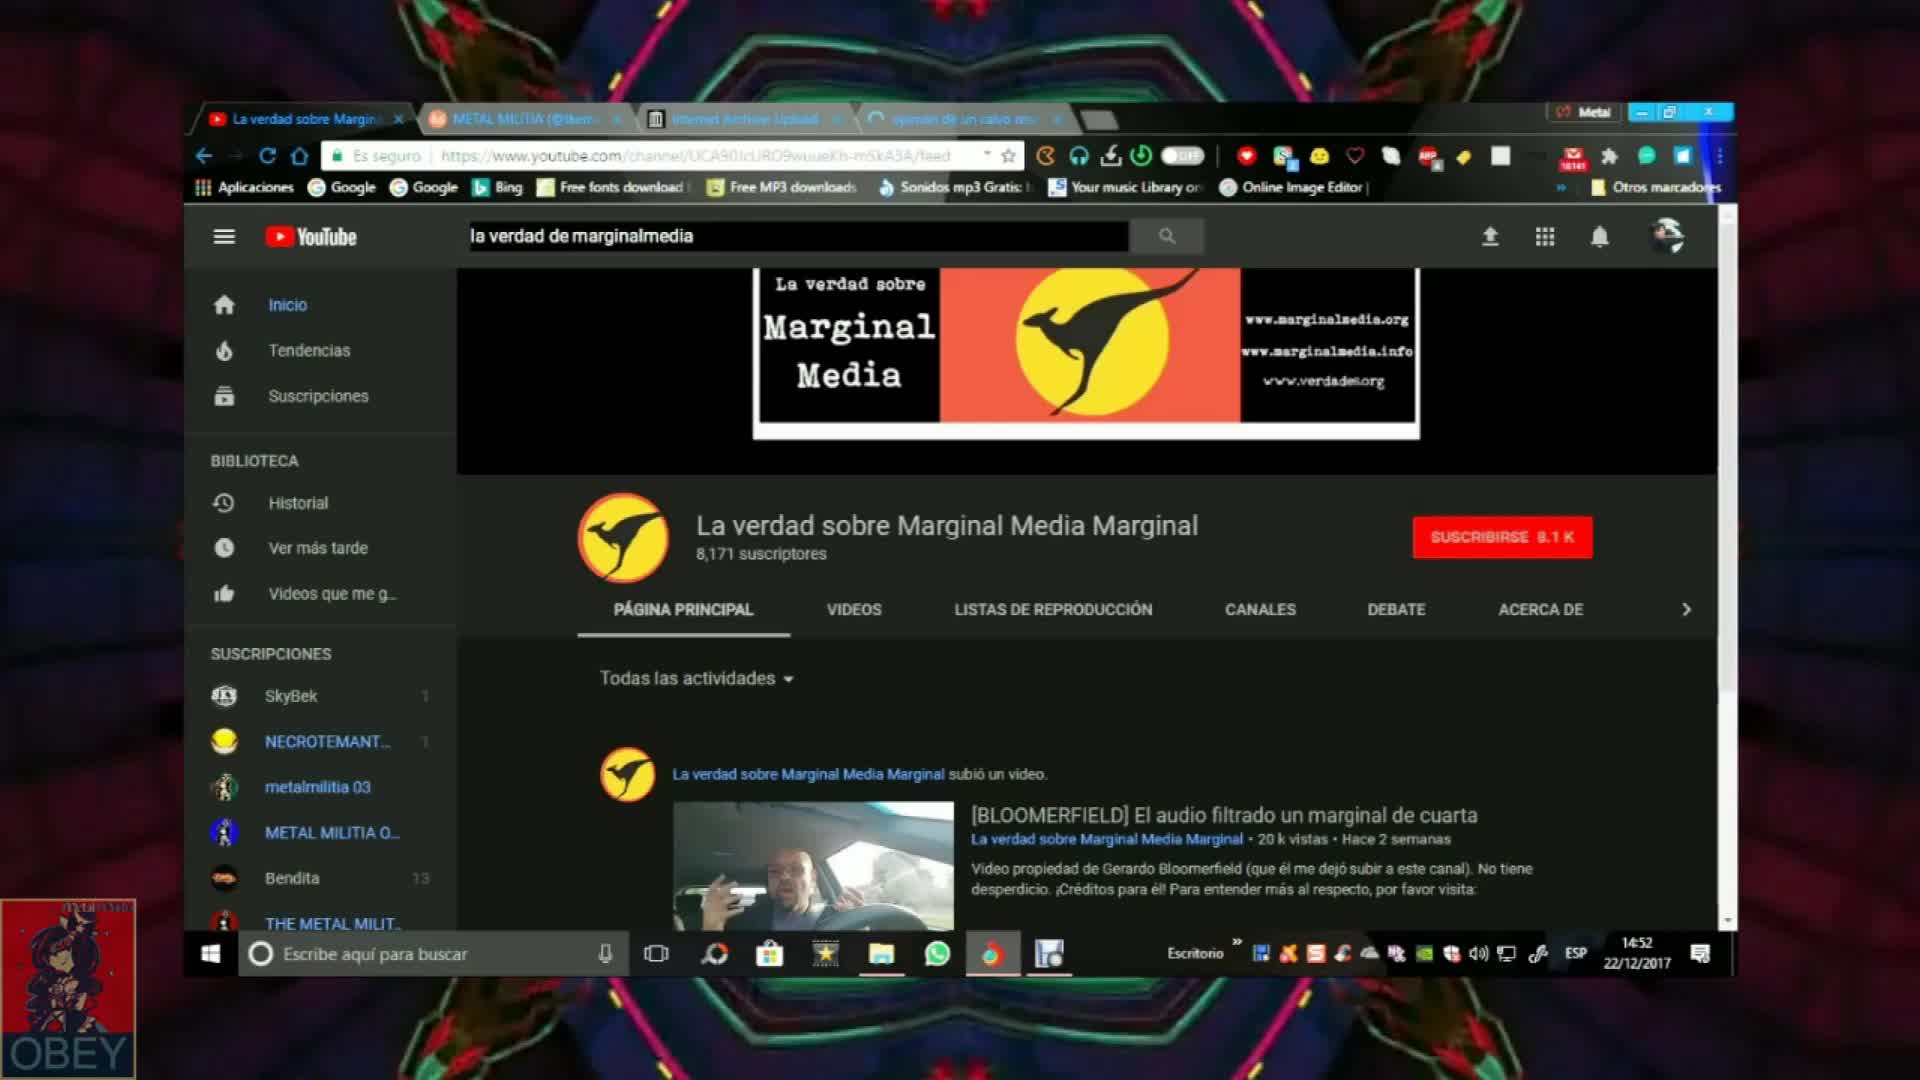1920x1080 pixels.
Task: Open the DEBATE channel tab
Action: pyautogui.click(x=1396, y=609)
